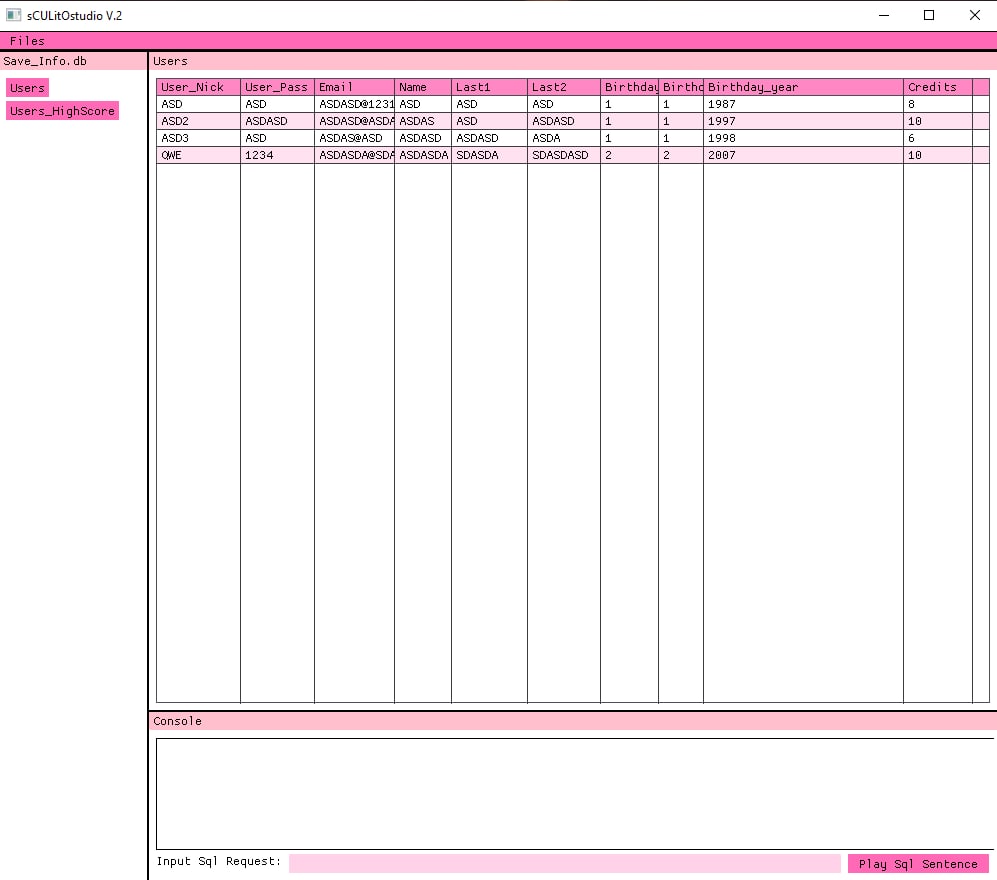
Task: Select the Users table button
Action: coord(27,88)
